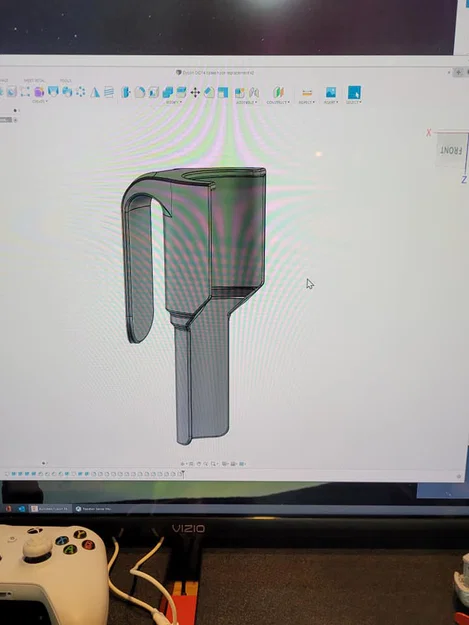Click the New Component assemble icon

(239, 92)
